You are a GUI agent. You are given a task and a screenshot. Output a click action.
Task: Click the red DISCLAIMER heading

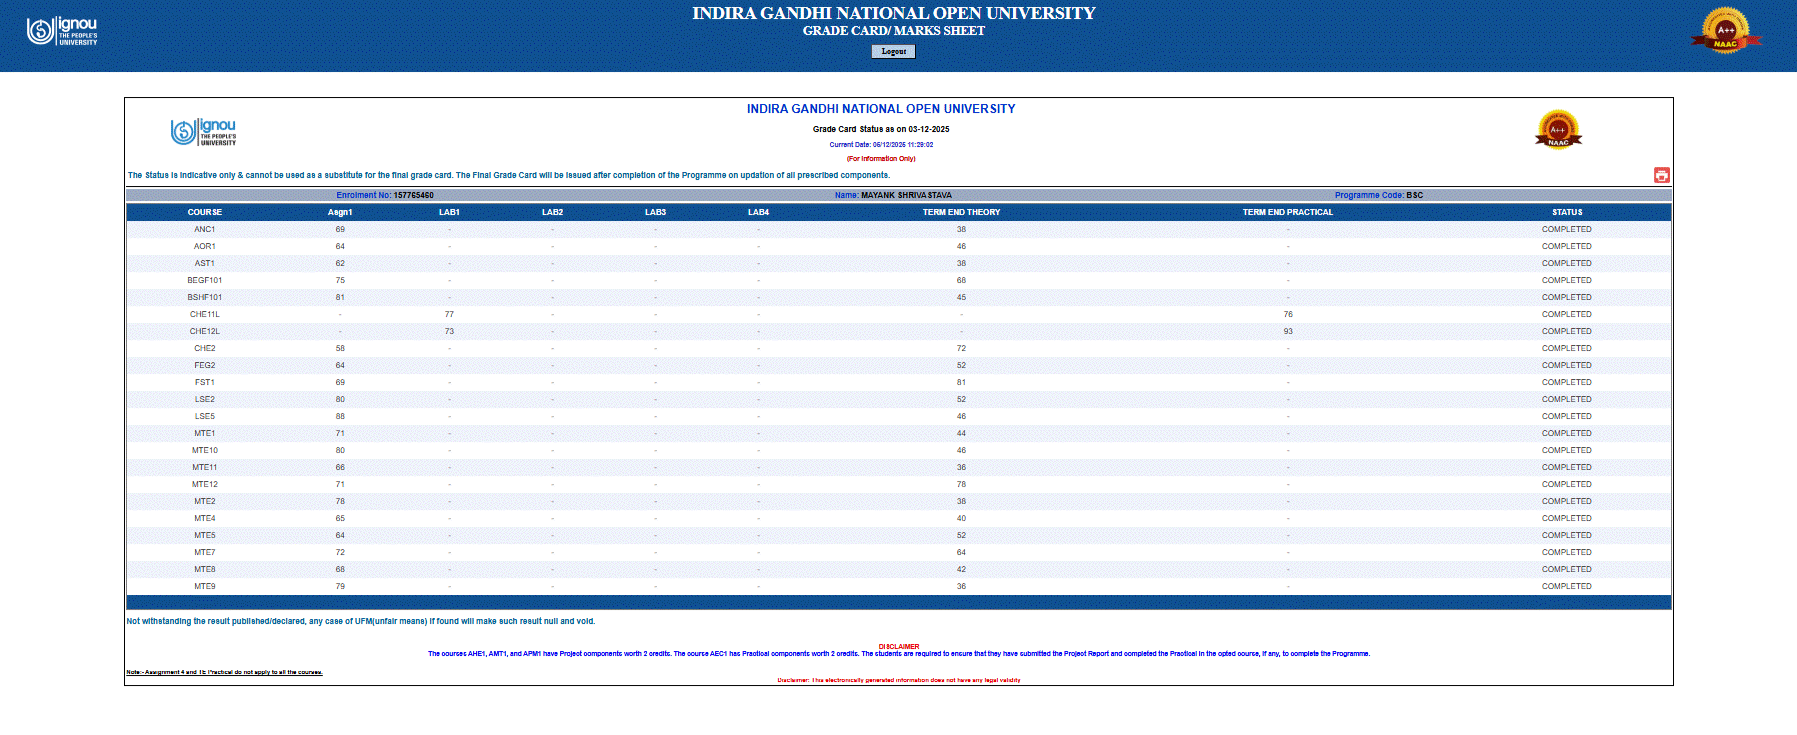pos(899,646)
